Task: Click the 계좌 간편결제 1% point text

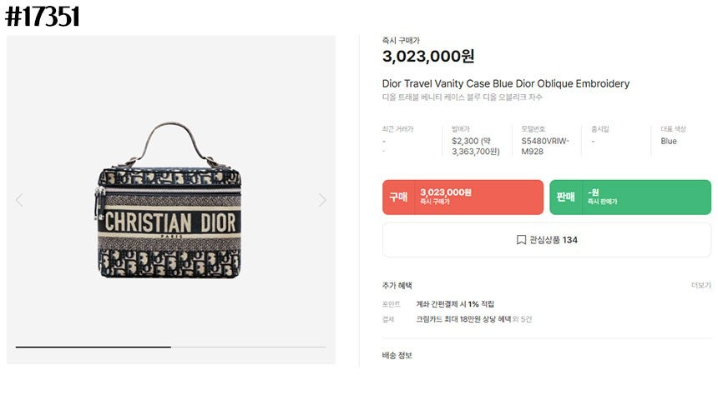Action: coord(455,304)
